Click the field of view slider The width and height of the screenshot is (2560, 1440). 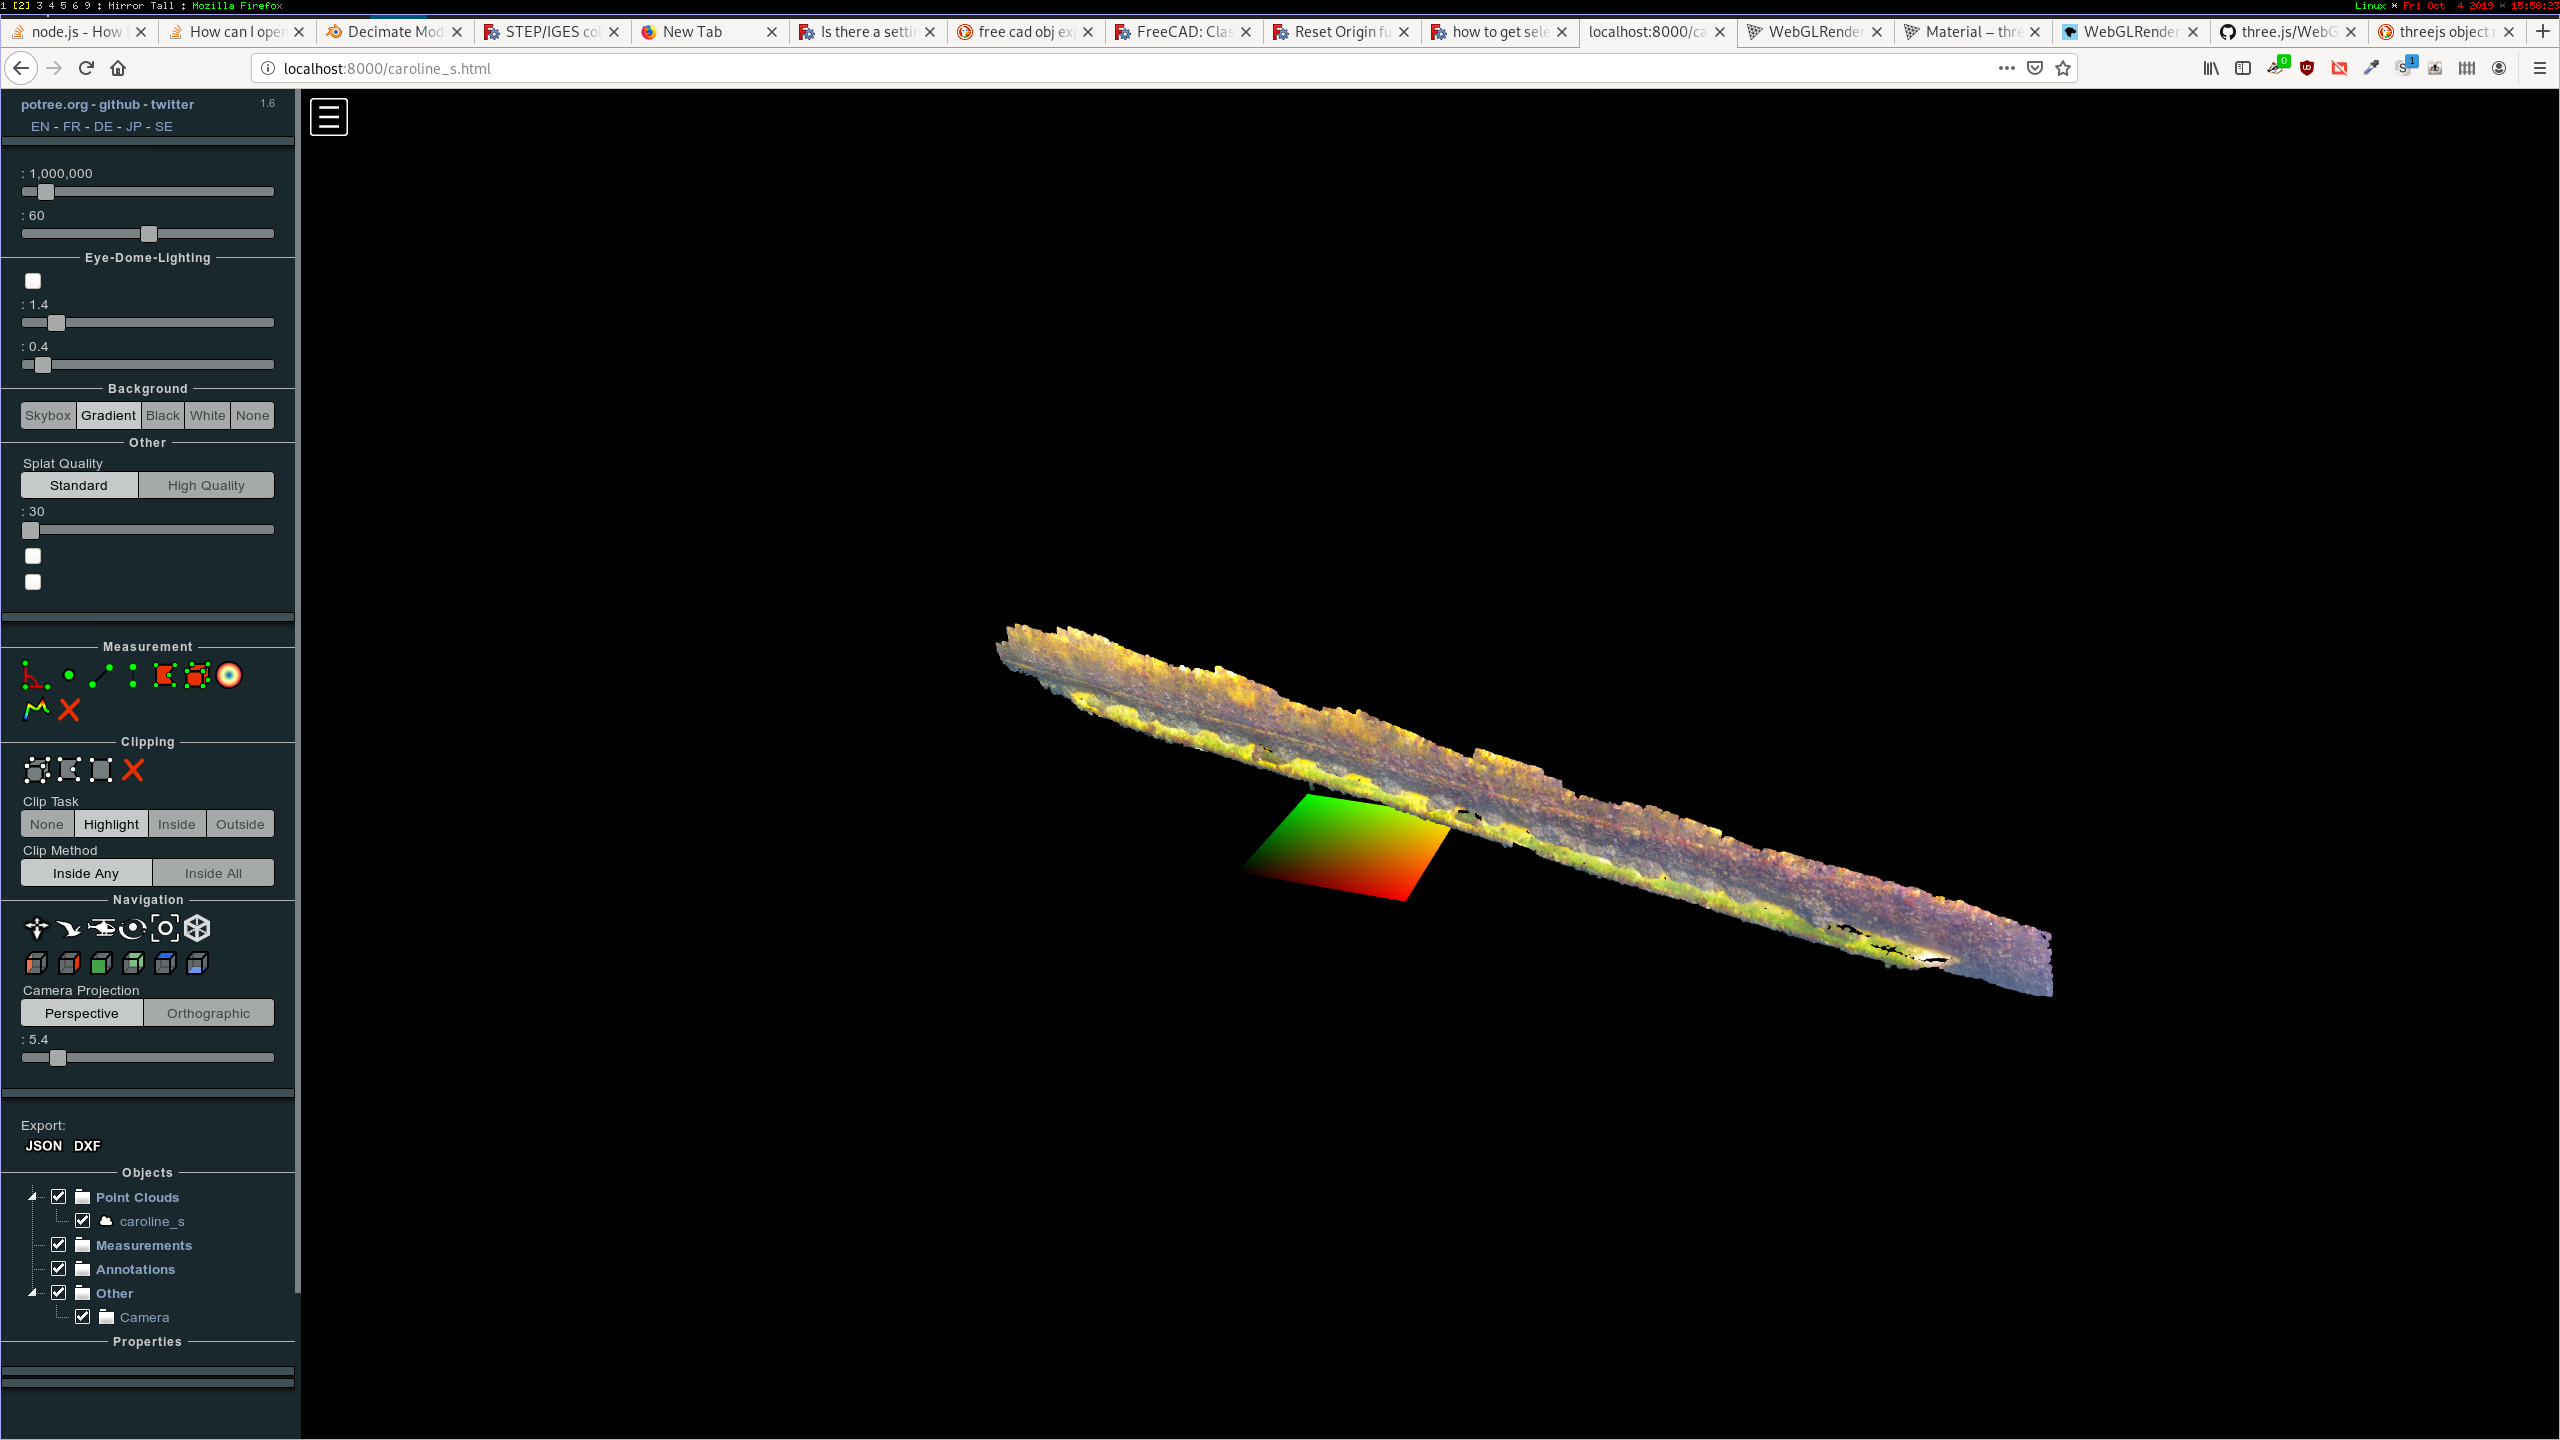[x=148, y=233]
